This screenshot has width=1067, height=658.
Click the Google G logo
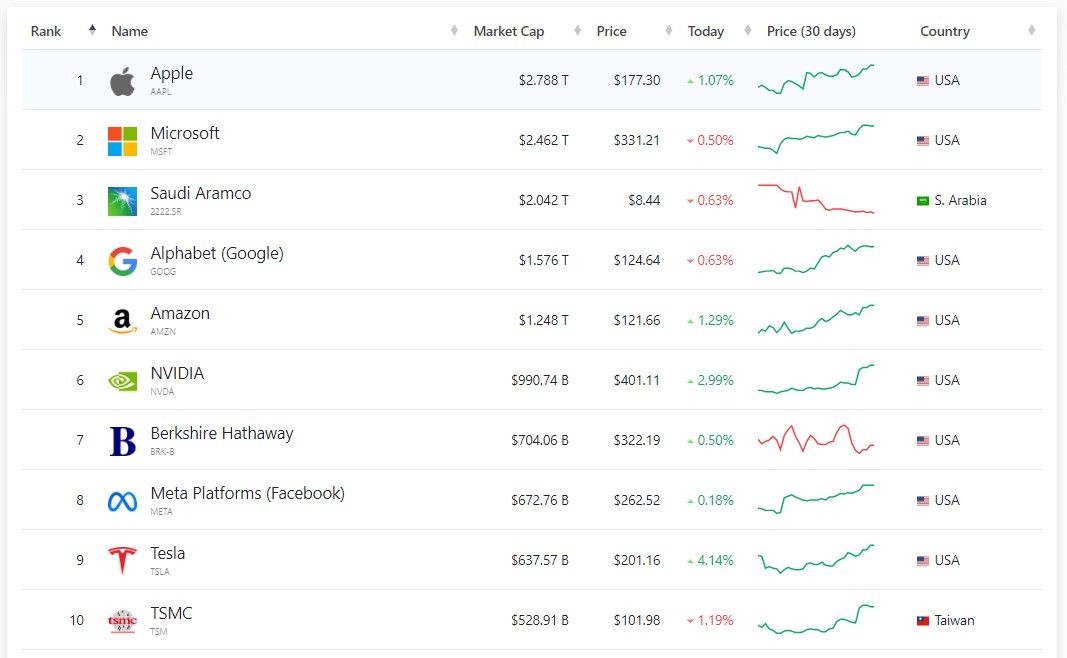(x=122, y=261)
